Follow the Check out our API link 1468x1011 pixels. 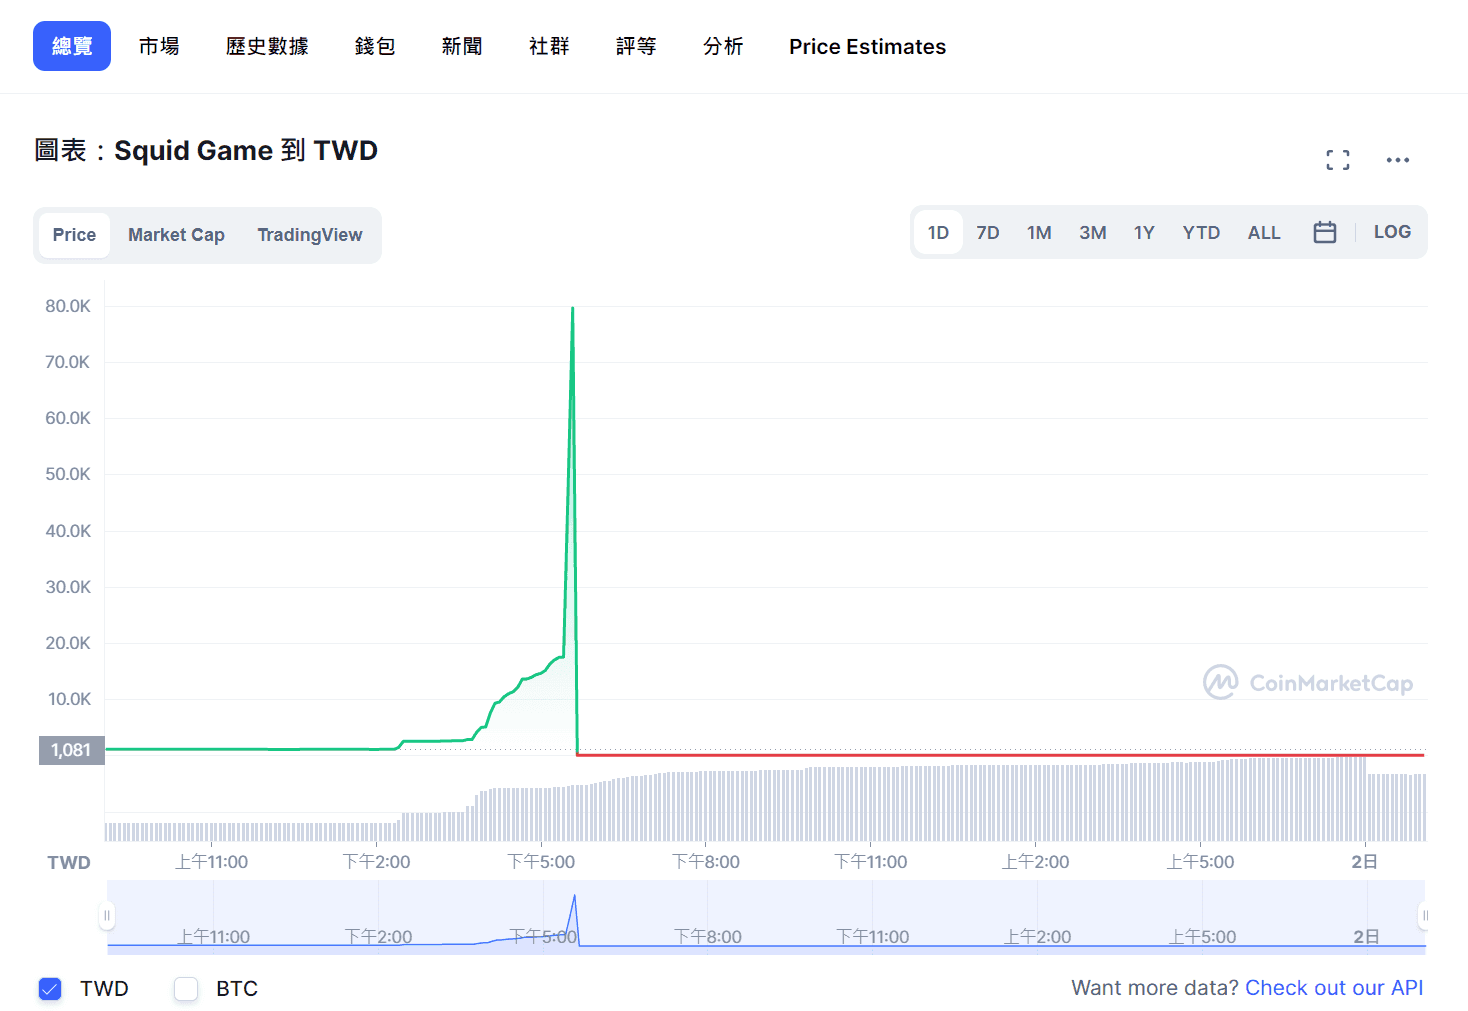point(1334,988)
